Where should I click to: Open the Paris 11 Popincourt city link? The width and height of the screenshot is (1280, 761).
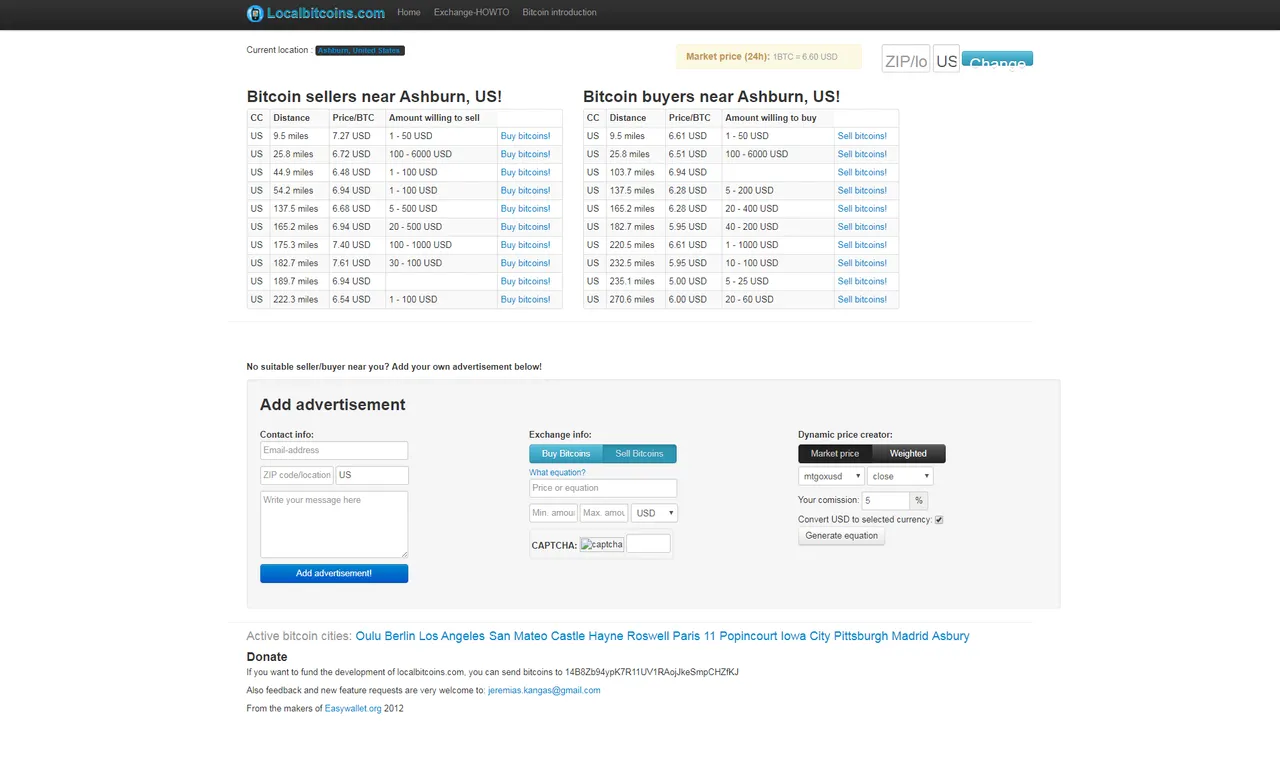725,636
